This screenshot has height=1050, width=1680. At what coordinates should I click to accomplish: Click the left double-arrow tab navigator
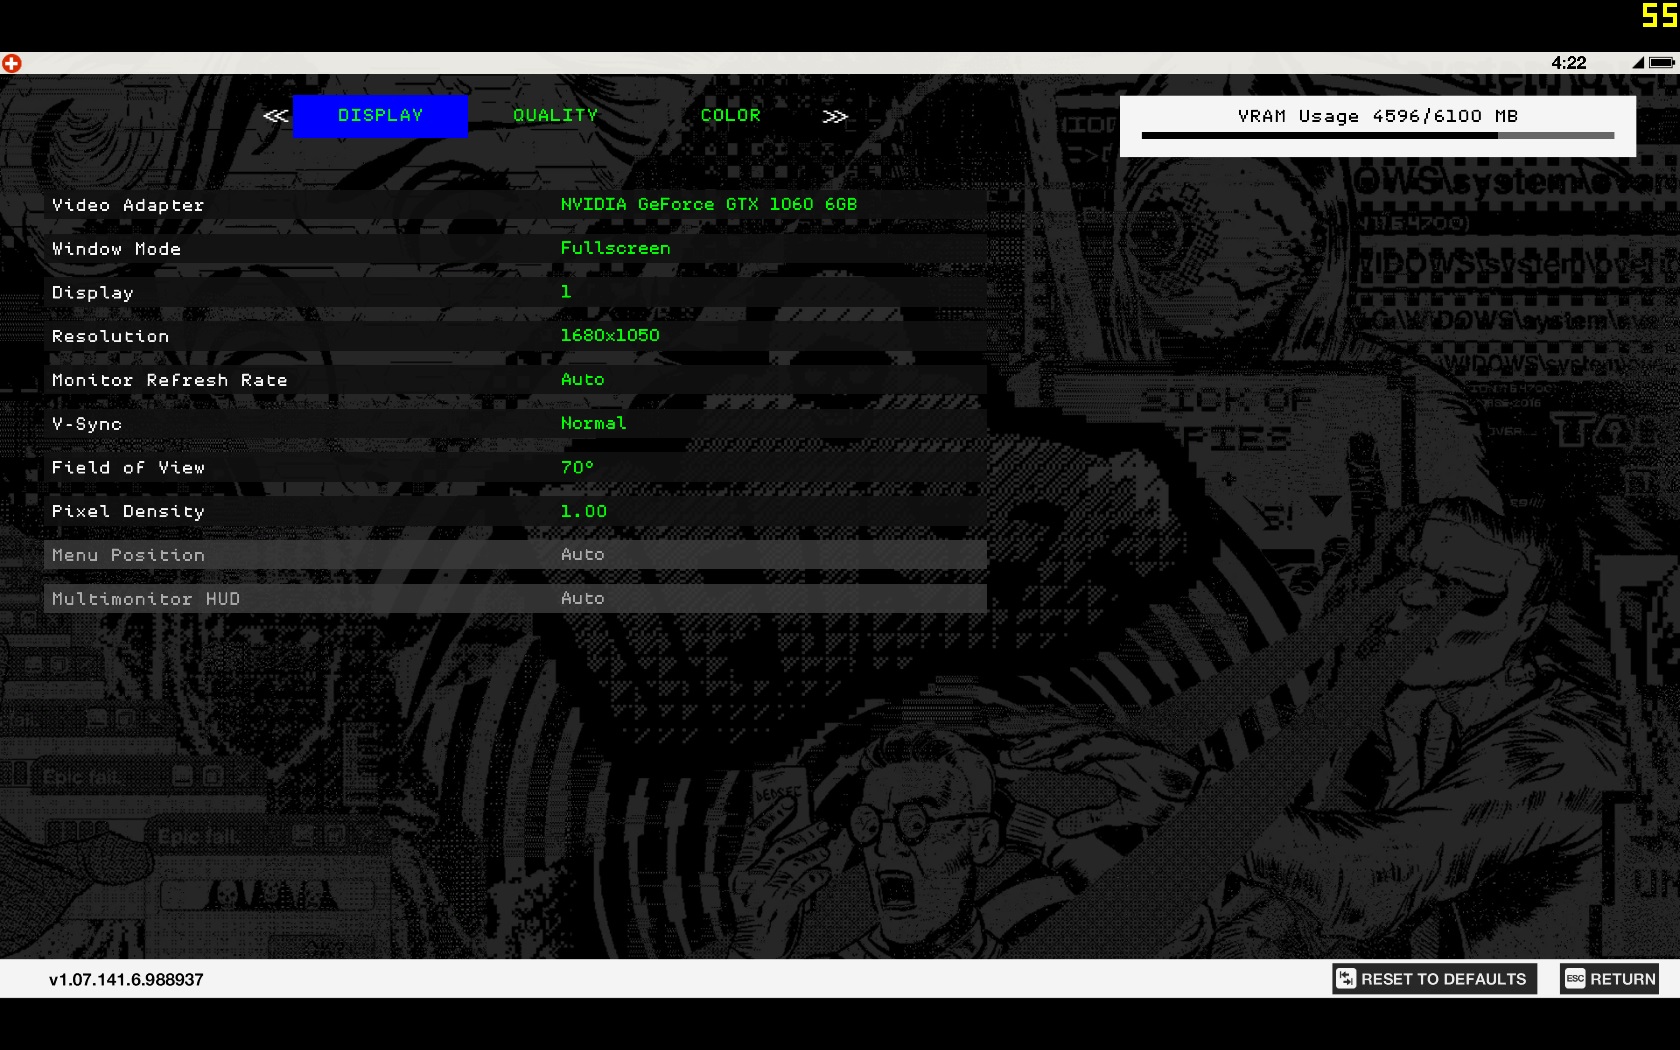(276, 116)
